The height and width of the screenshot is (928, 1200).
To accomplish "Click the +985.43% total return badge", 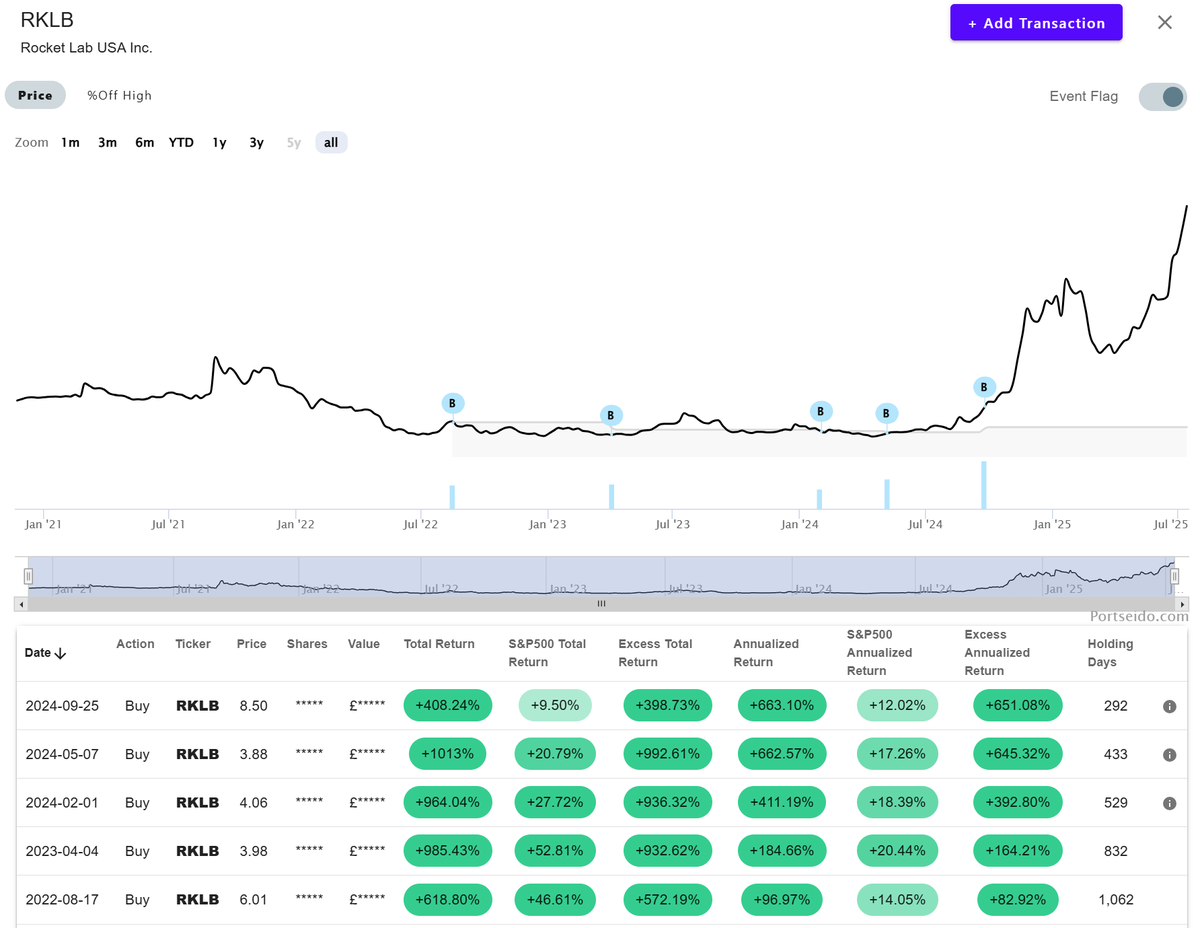I will point(449,851).
